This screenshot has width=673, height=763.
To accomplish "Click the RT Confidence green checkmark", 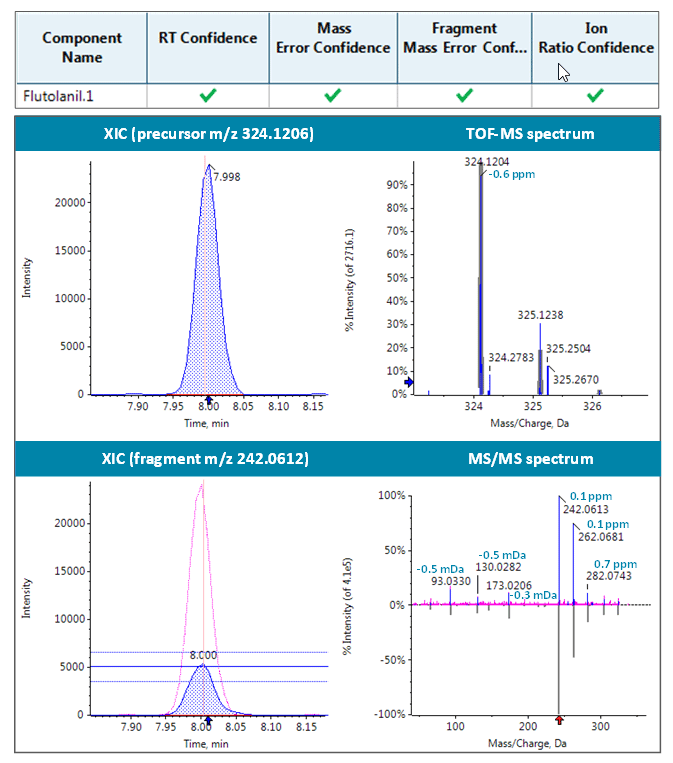I will pyautogui.click(x=207, y=96).
